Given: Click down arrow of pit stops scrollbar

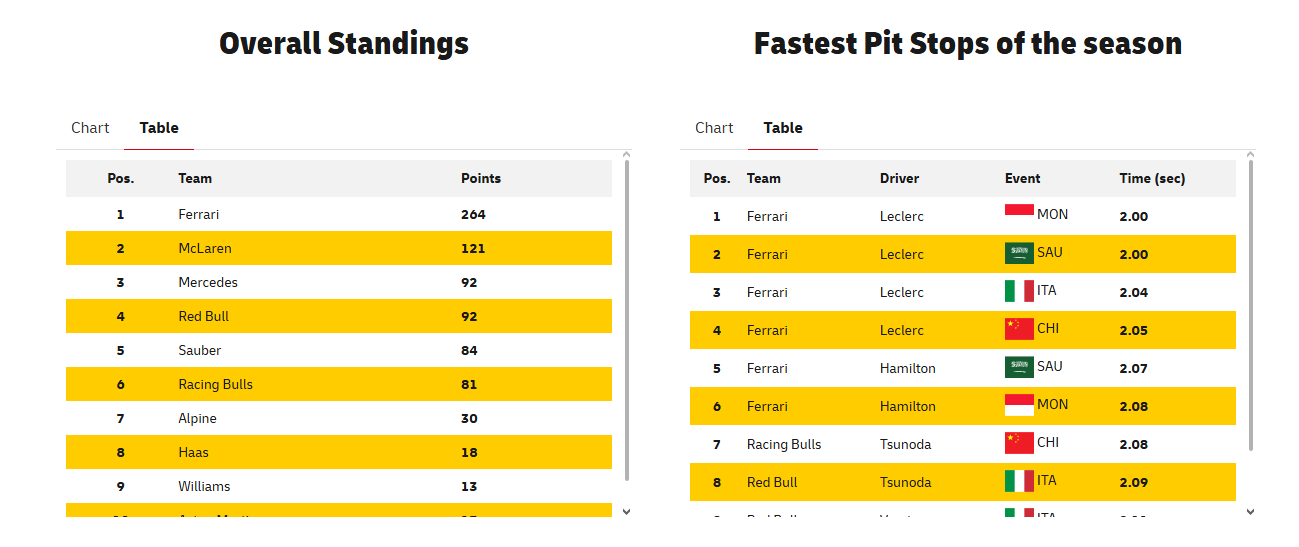Looking at the screenshot, I should coord(1251,511).
